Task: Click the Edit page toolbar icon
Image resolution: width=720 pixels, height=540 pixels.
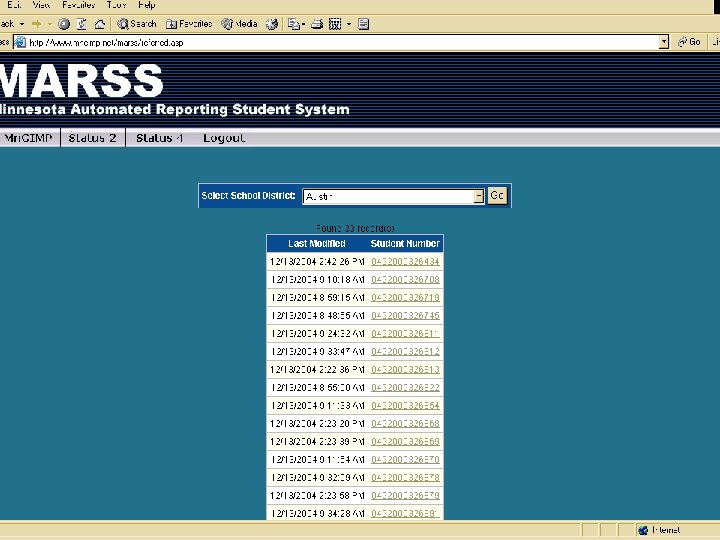Action: tap(335, 24)
